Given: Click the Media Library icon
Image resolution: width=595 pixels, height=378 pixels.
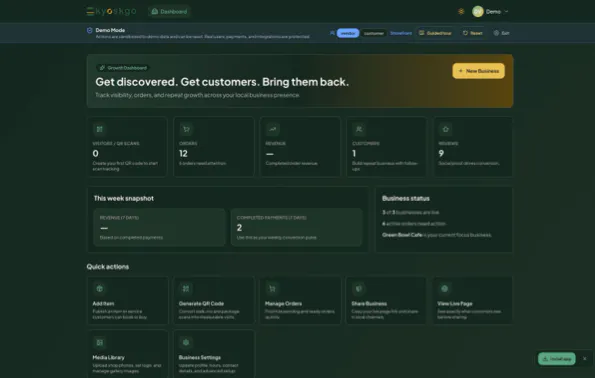Looking at the screenshot, I should pyautogui.click(x=99, y=343).
